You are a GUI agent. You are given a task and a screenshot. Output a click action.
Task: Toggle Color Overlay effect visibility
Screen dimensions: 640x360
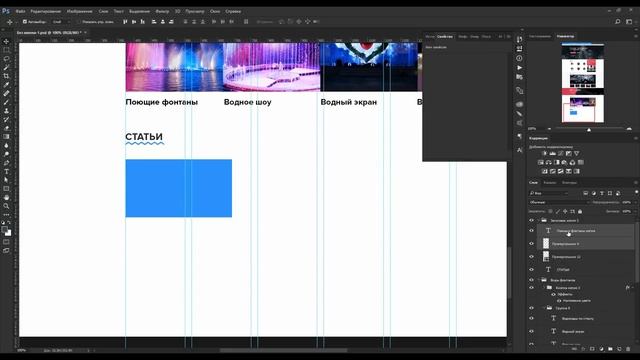click(x=559, y=301)
